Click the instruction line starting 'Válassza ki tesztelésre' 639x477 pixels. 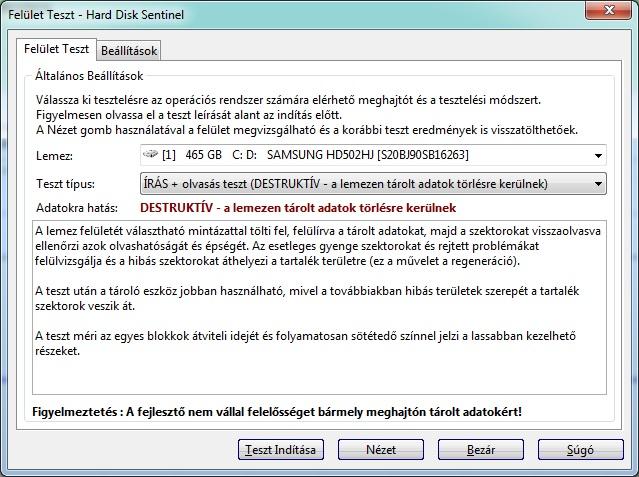click(288, 100)
